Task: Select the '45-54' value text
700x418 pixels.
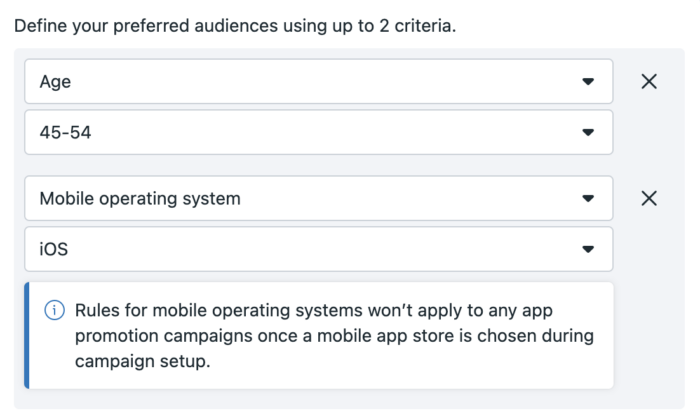Action: coord(65,133)
